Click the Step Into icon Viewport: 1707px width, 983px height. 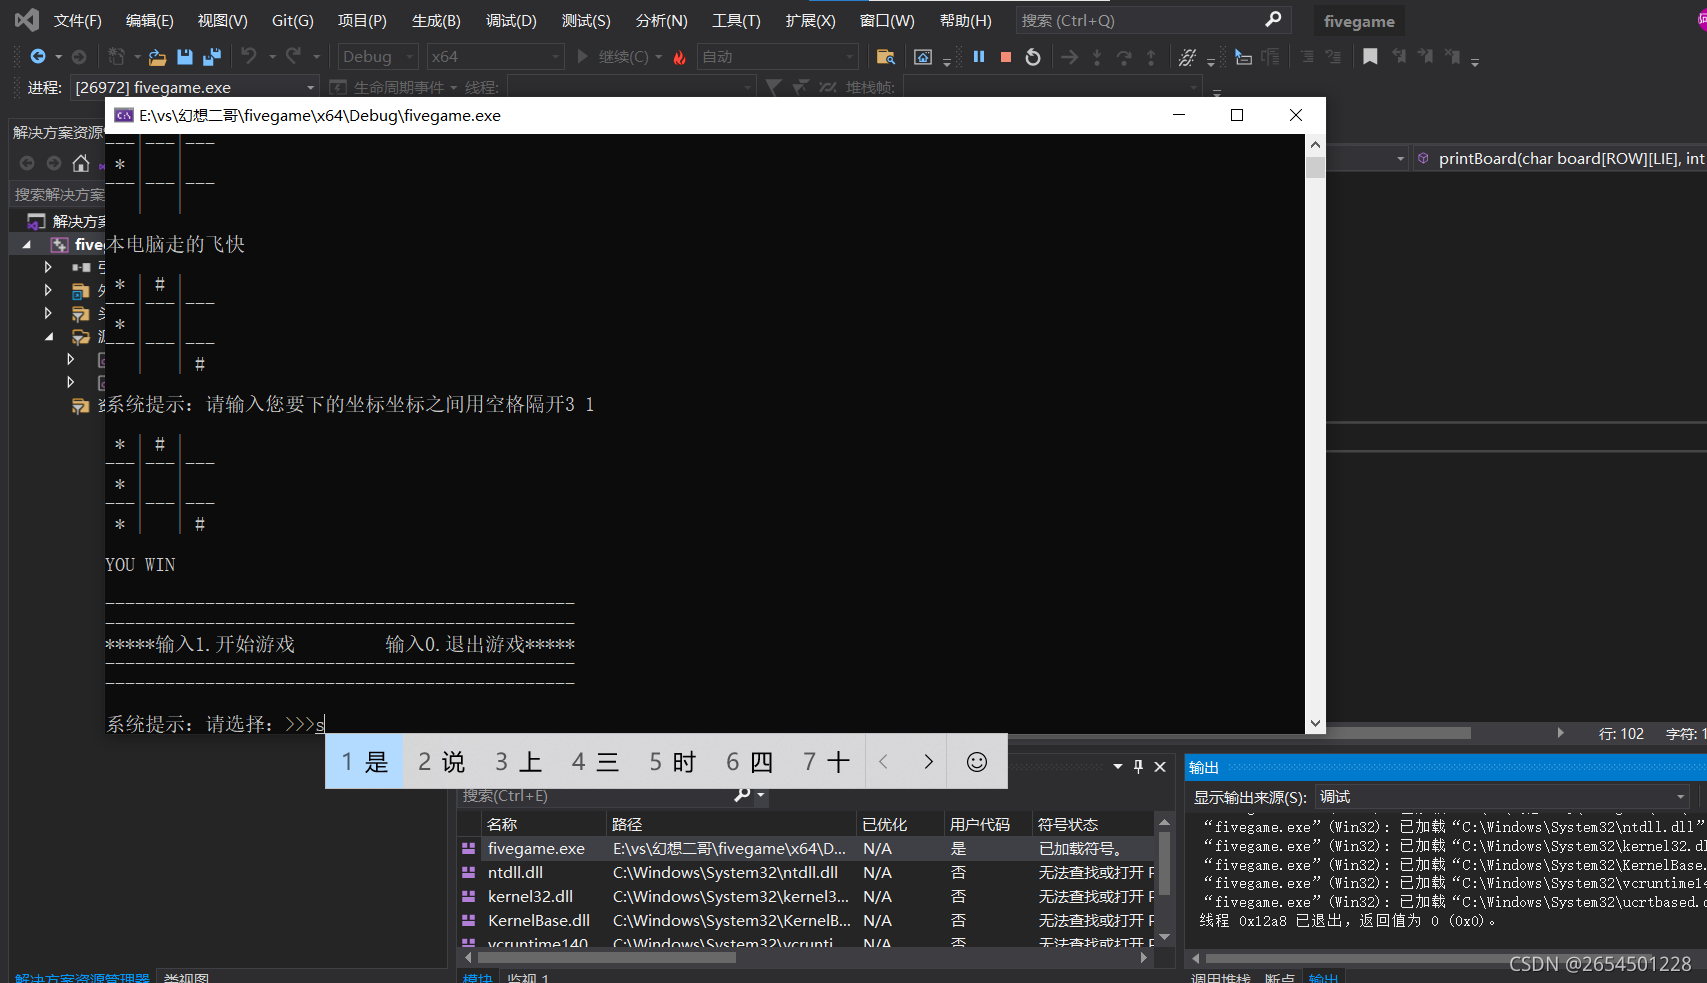(1097, 57)
